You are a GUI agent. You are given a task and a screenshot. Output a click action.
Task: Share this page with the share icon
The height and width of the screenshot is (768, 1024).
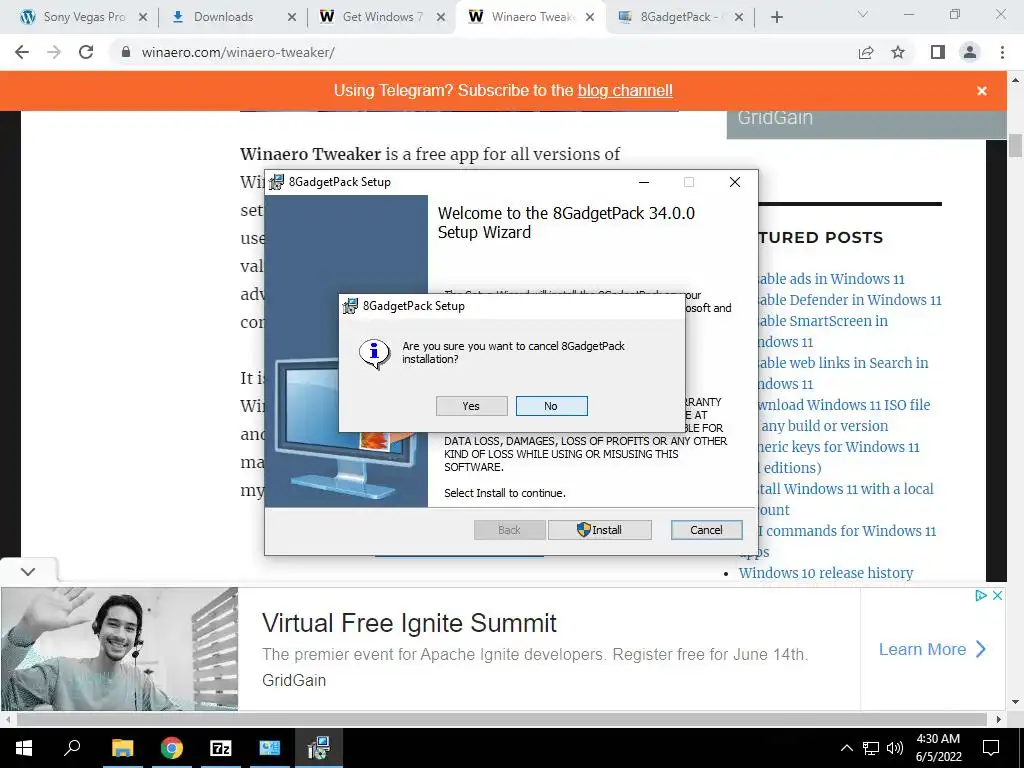pyautogui.click(x=866, y=53)
